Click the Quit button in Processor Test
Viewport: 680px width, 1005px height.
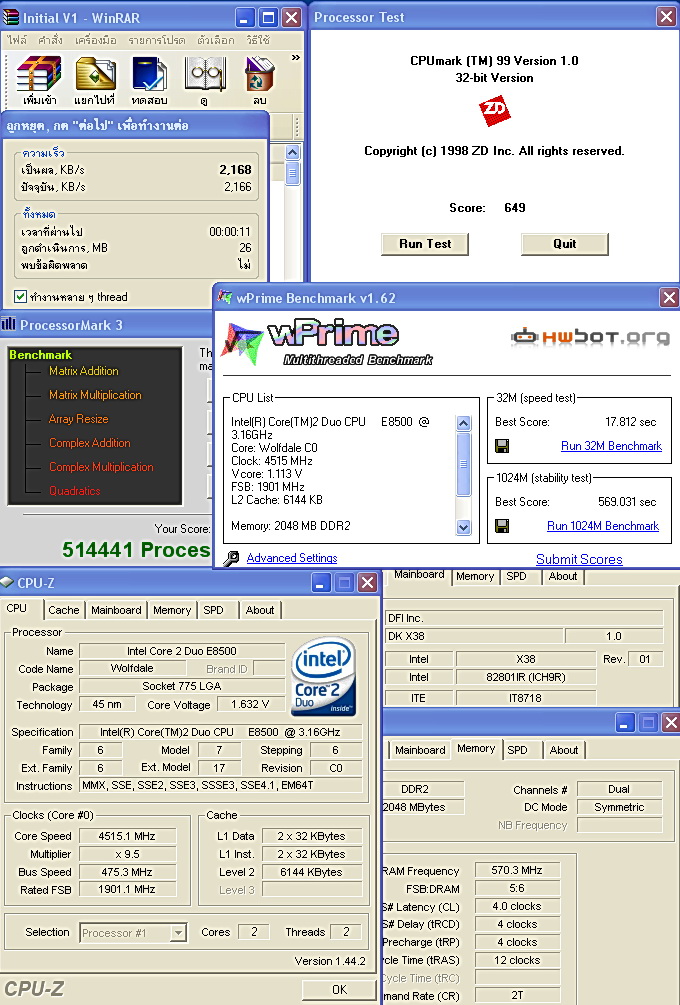coord(565,244)
